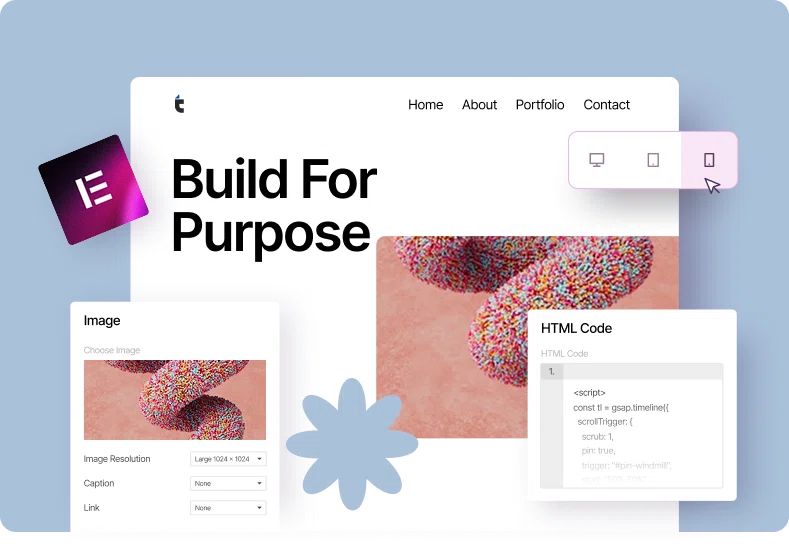Click the Contact nav link
789x548 pixels.
(x=606, y=105)
